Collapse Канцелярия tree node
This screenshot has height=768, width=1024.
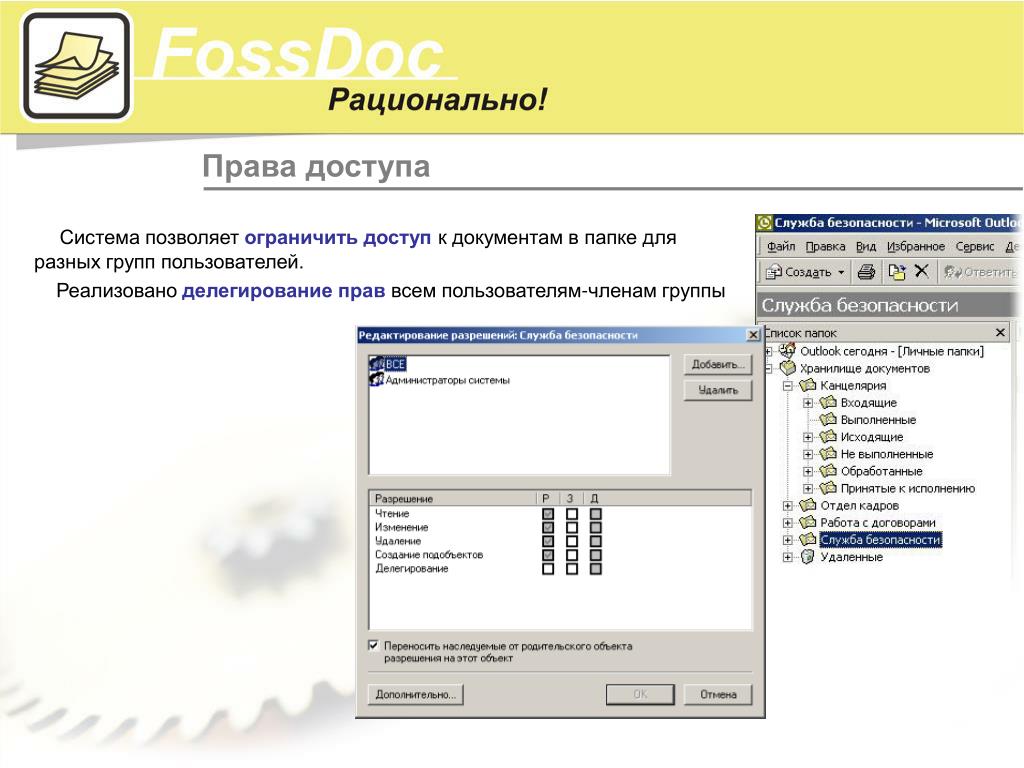(788, 385)
